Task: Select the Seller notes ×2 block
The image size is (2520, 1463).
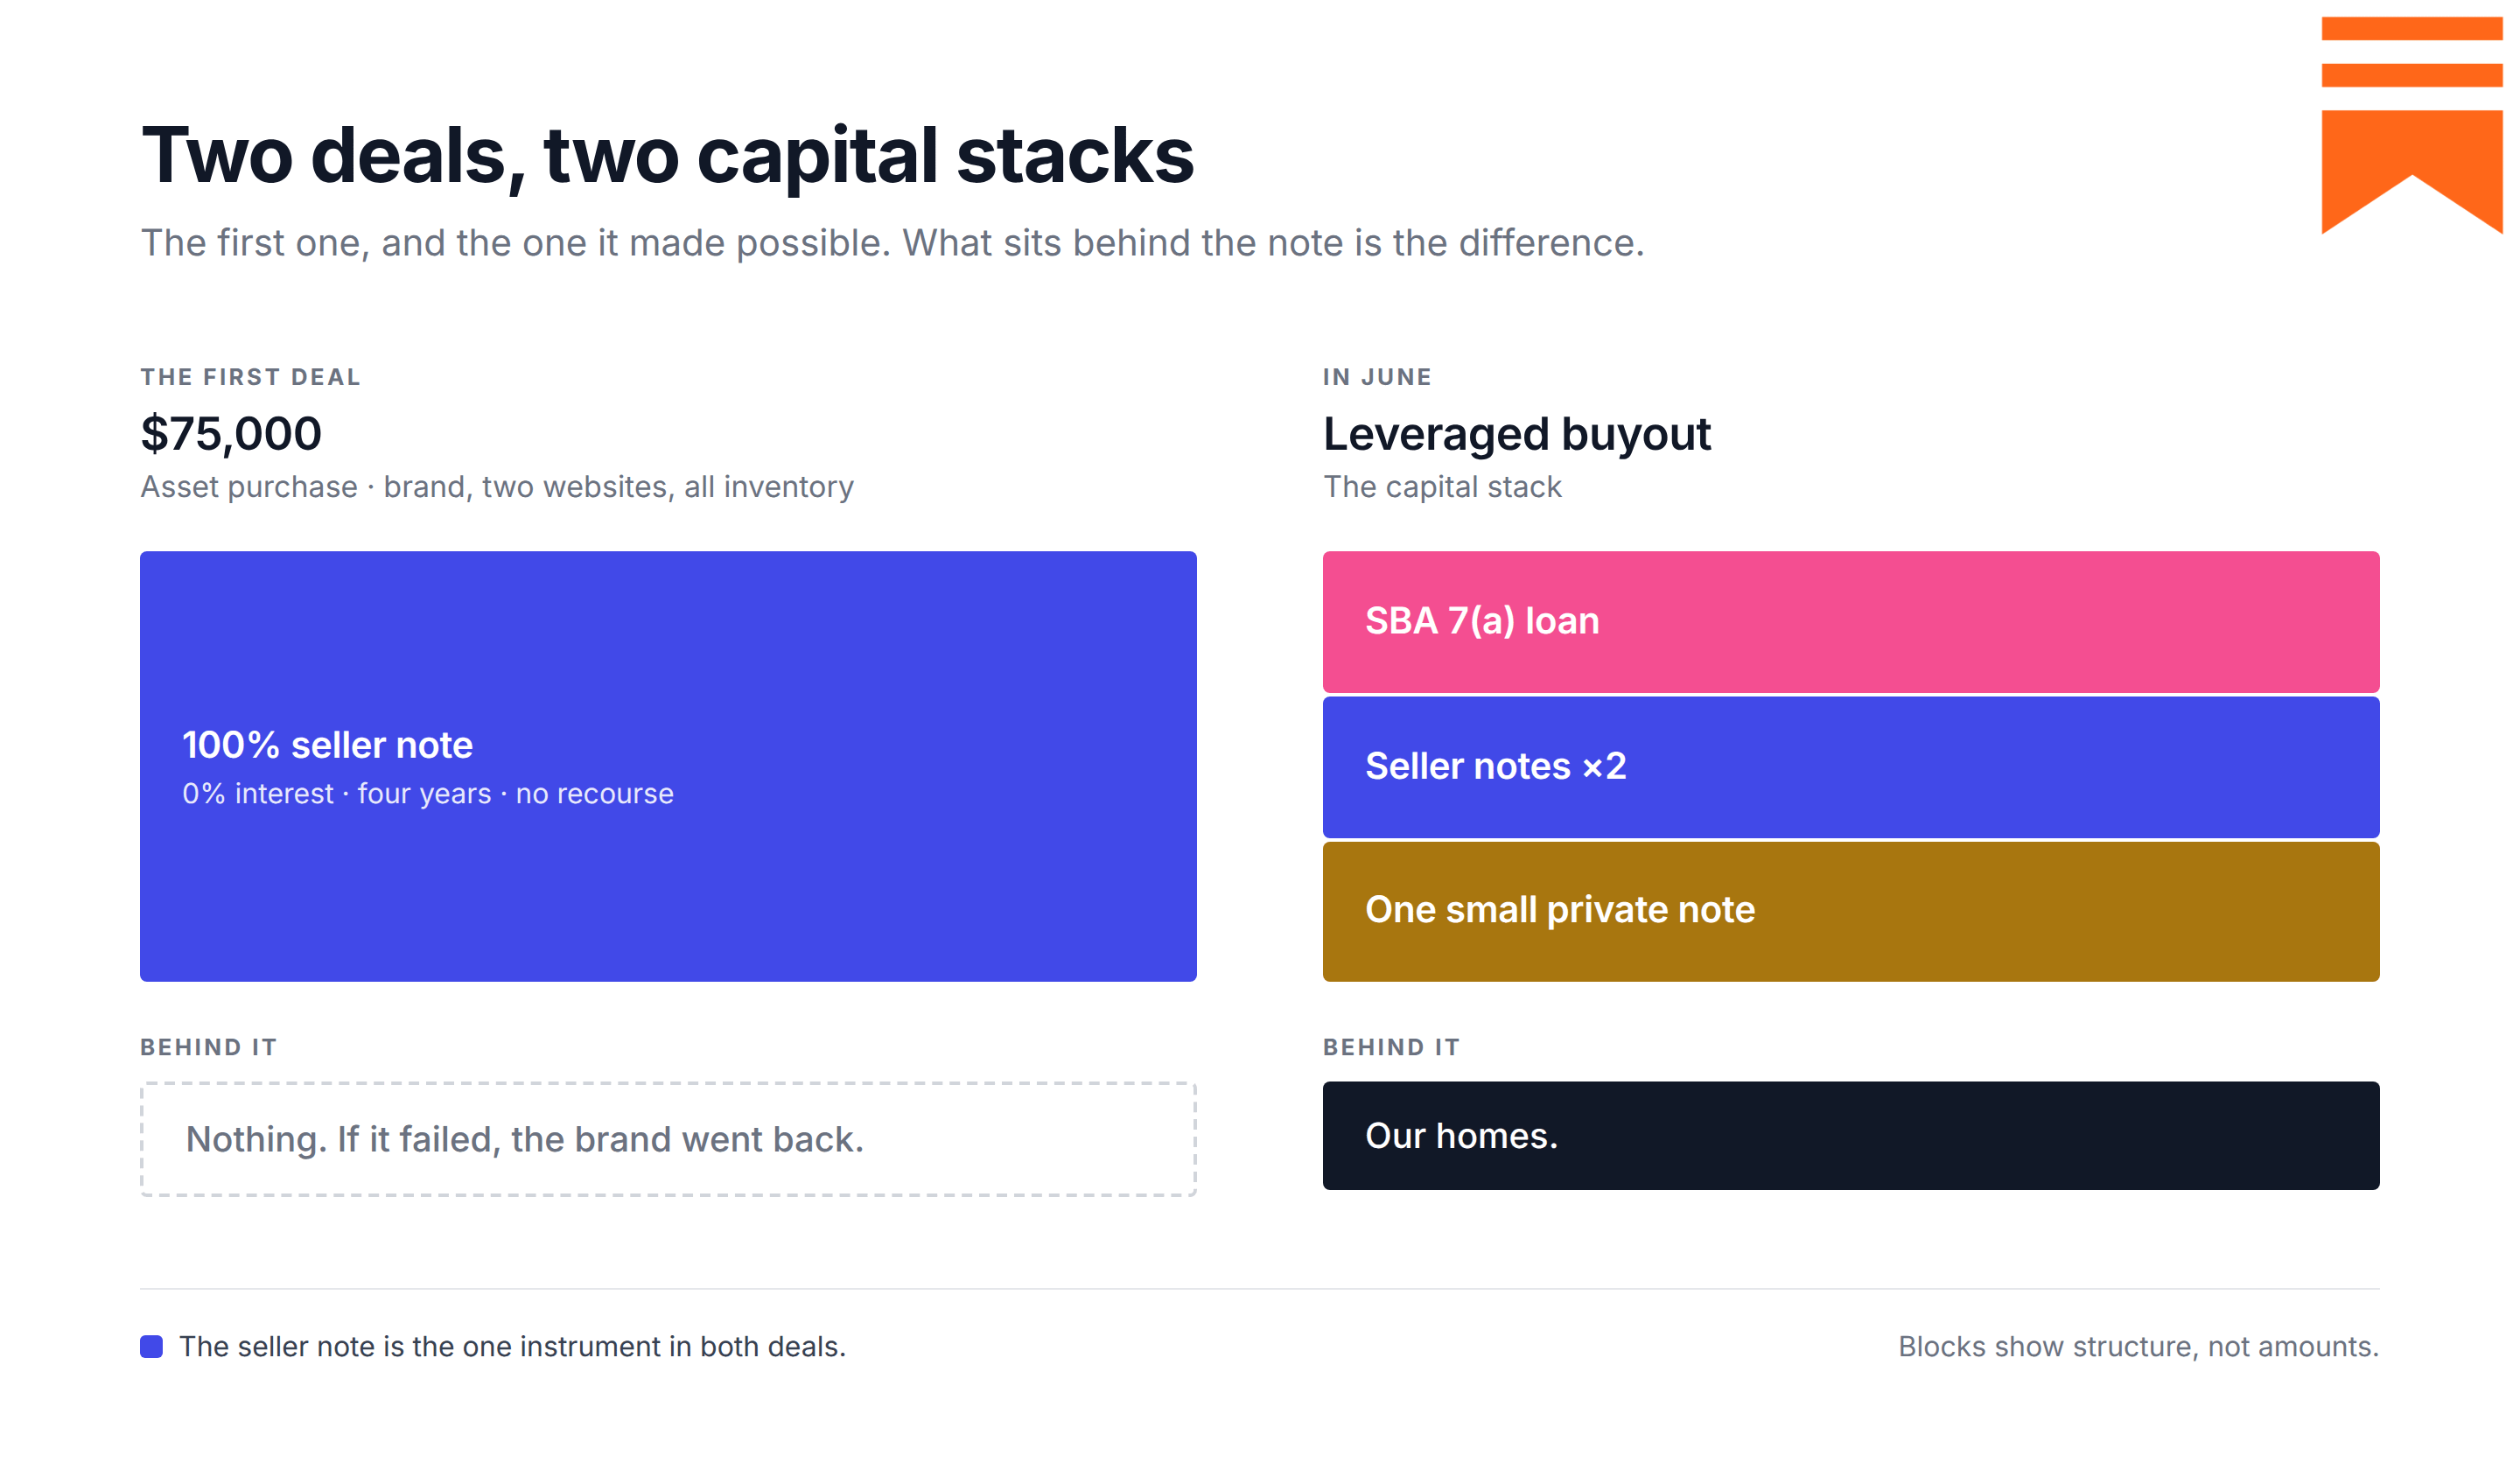Action: [1850, 767]
